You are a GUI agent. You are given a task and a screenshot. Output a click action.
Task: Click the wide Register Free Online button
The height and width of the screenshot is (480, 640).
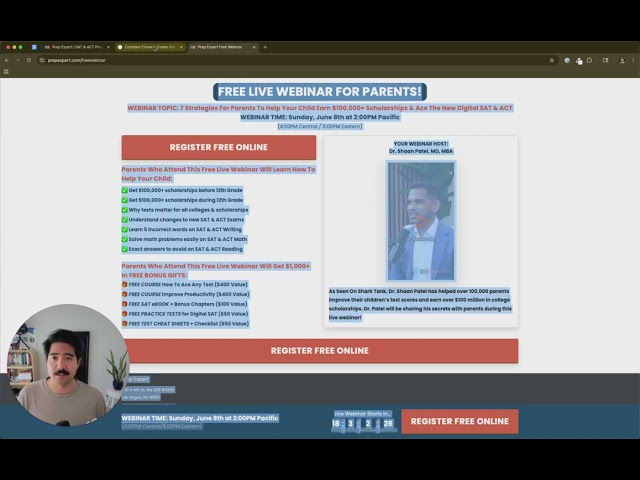320,351
